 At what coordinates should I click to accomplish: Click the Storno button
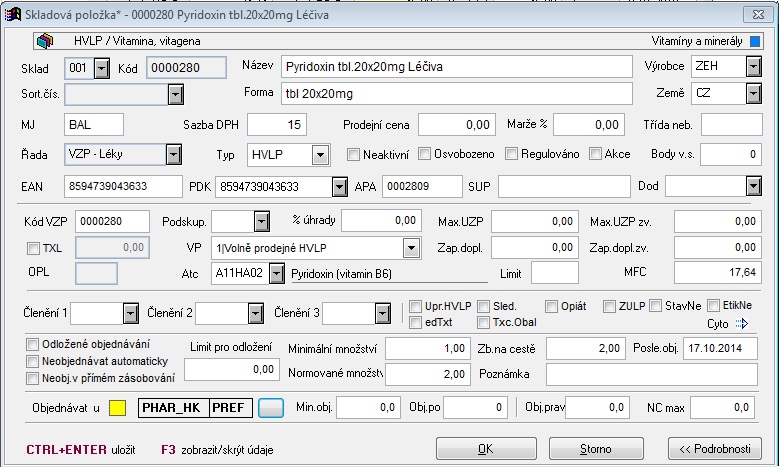[x=597, y=447]
